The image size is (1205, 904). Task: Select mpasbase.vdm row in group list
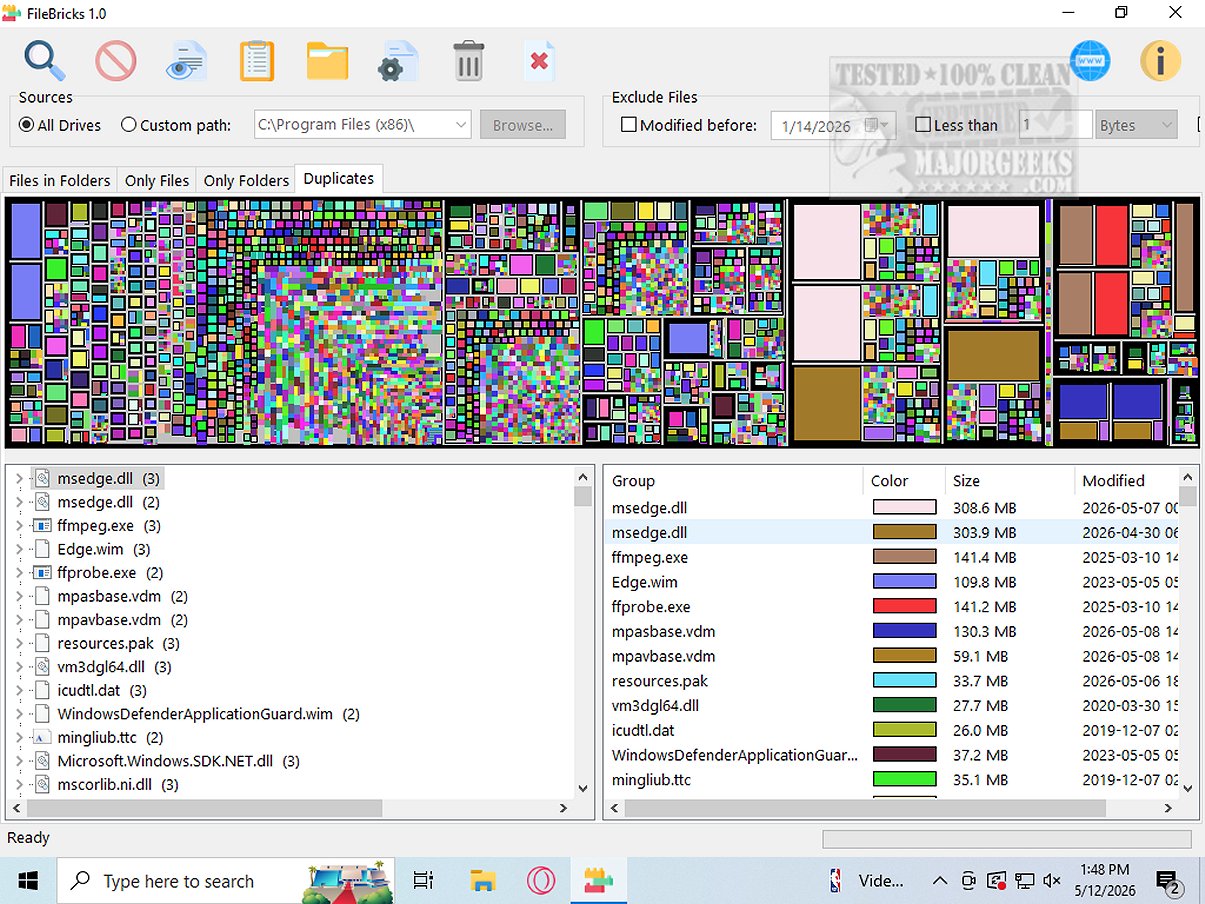point(892,632)
